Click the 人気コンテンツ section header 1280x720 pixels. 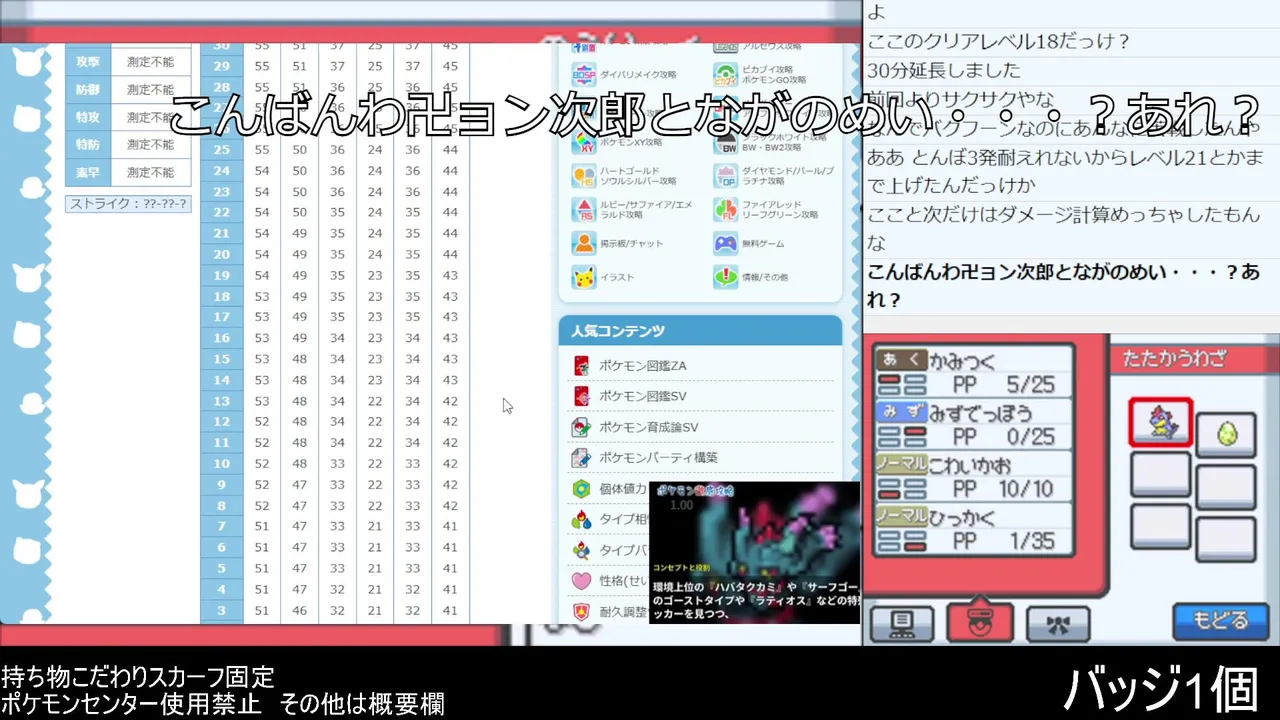(700, 330)
